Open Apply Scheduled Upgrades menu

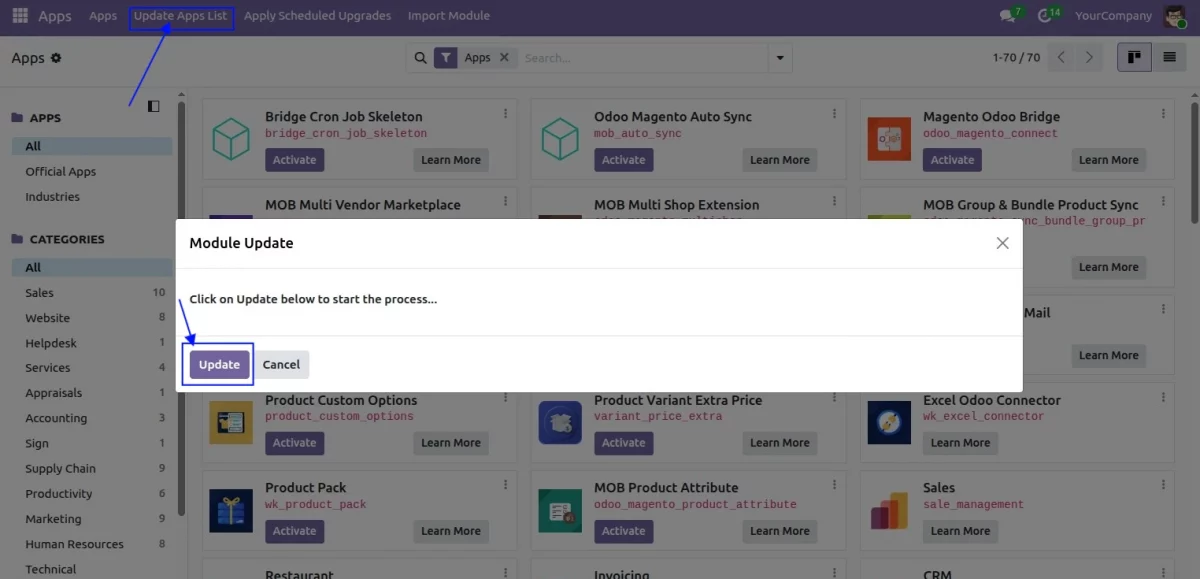[x=317, y=16]
